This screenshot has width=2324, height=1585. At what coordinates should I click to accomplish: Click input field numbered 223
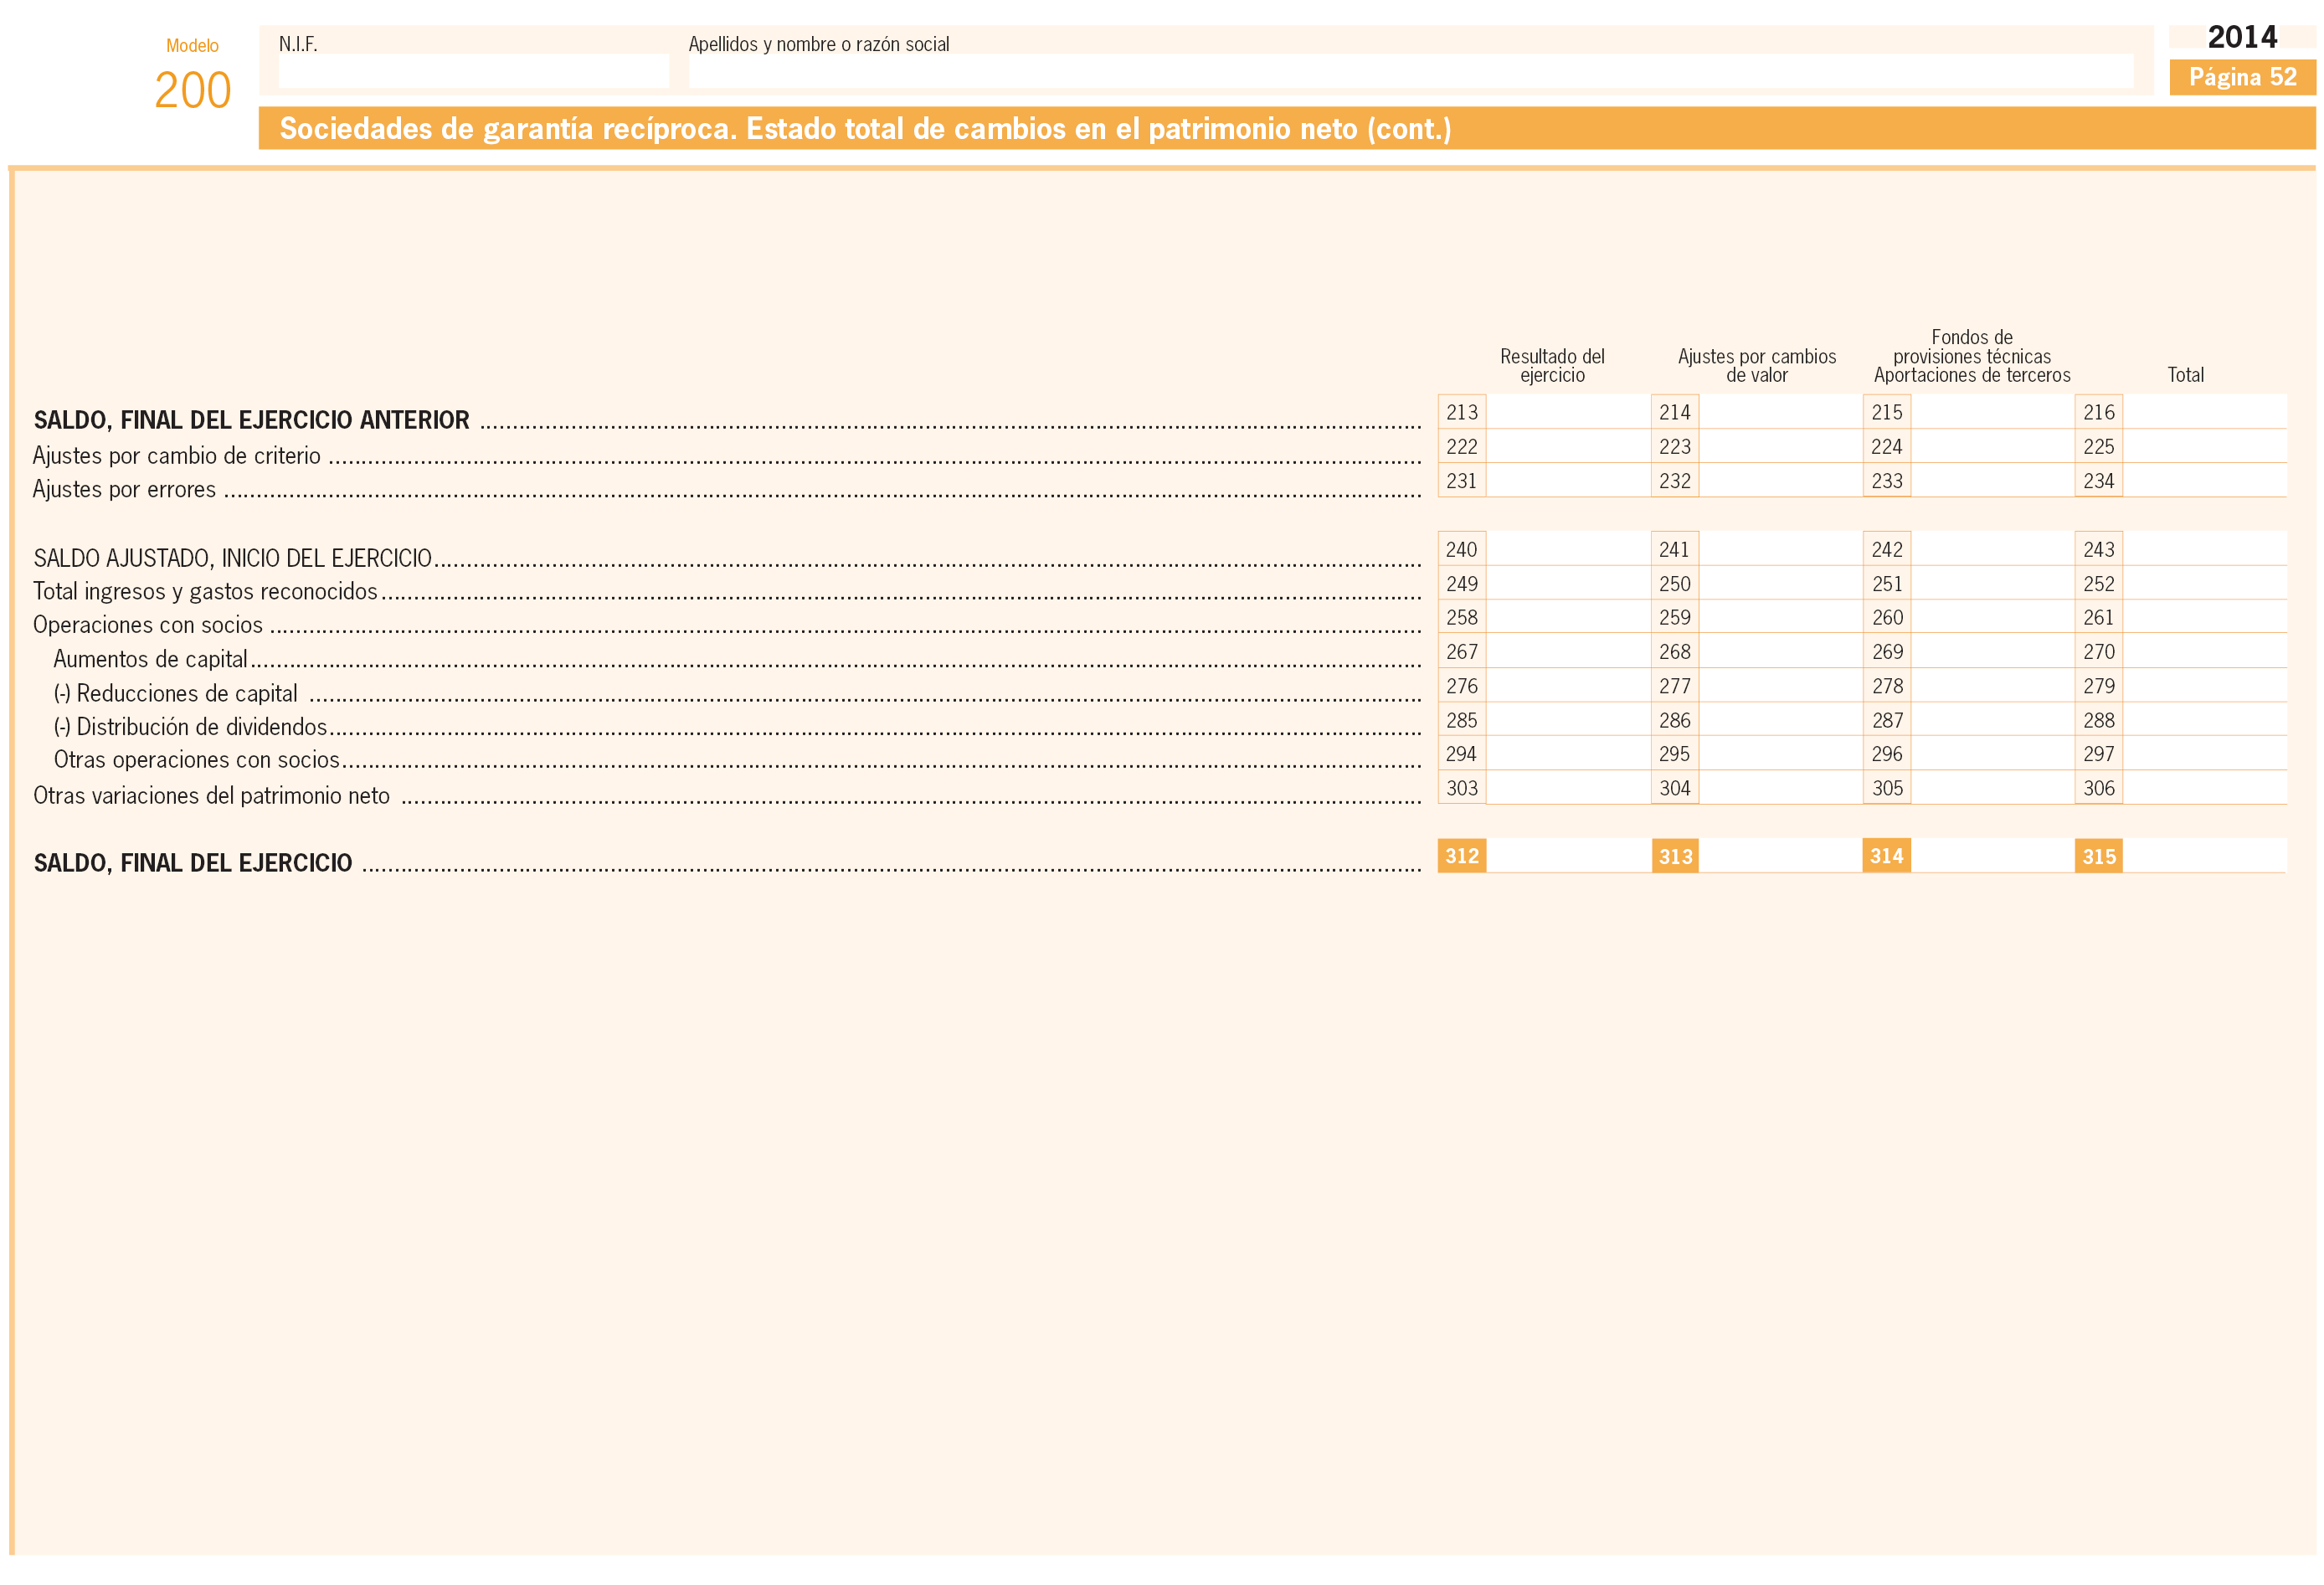tap(1780, 446)
